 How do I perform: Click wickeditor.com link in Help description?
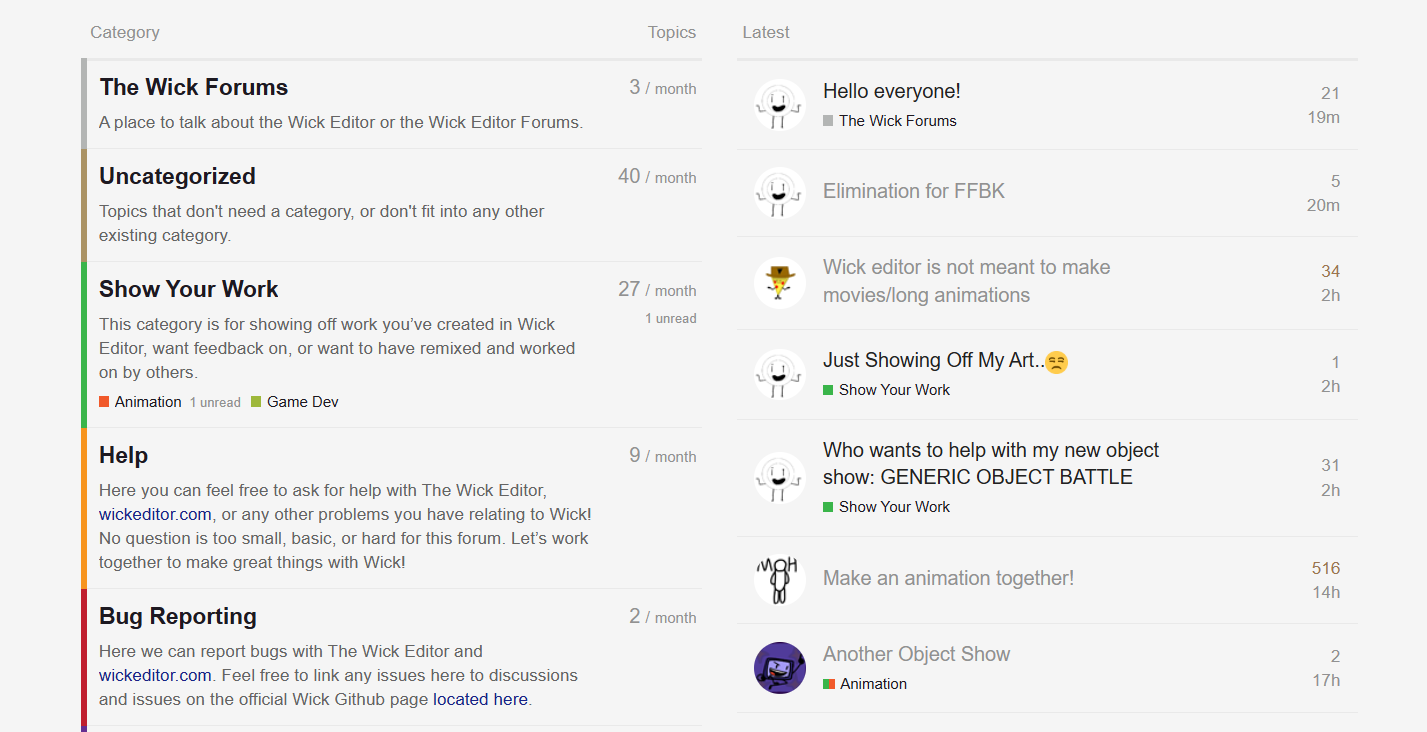(155, 514)
